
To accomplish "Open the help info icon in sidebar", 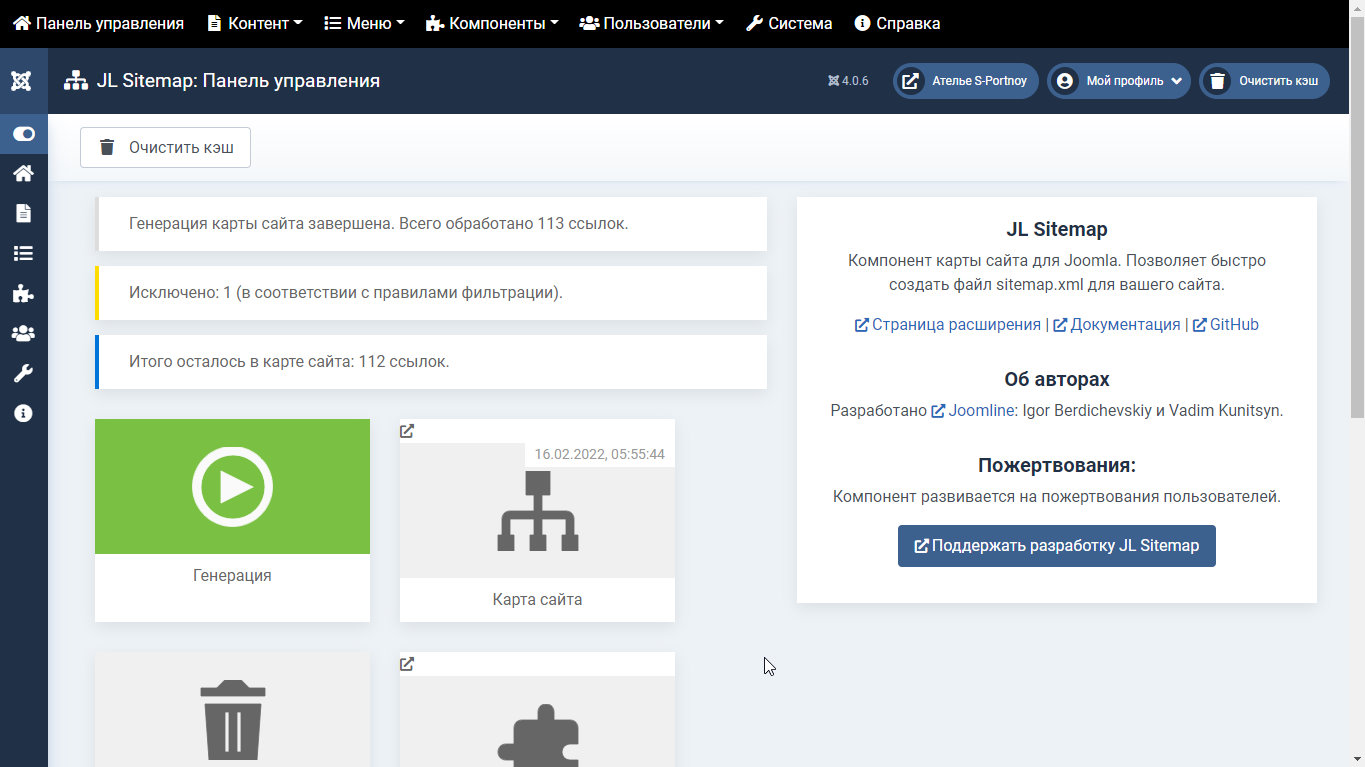I will 23,413.
